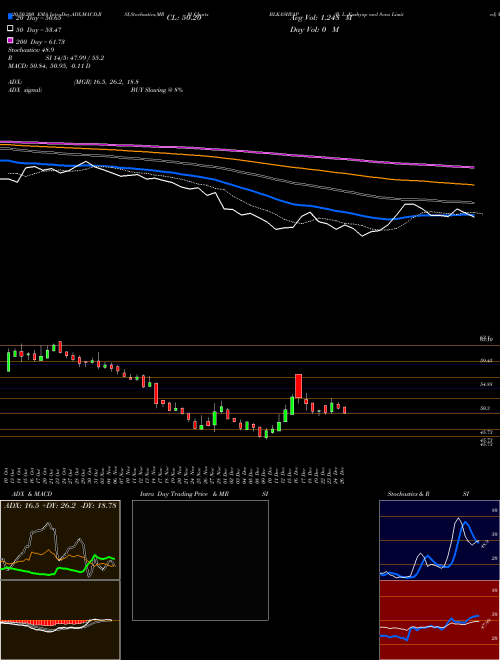Viewport: 500px width, 660px height.
Task: Click the tall green candlestick at chart start
Action: click(x=8, y=362)
